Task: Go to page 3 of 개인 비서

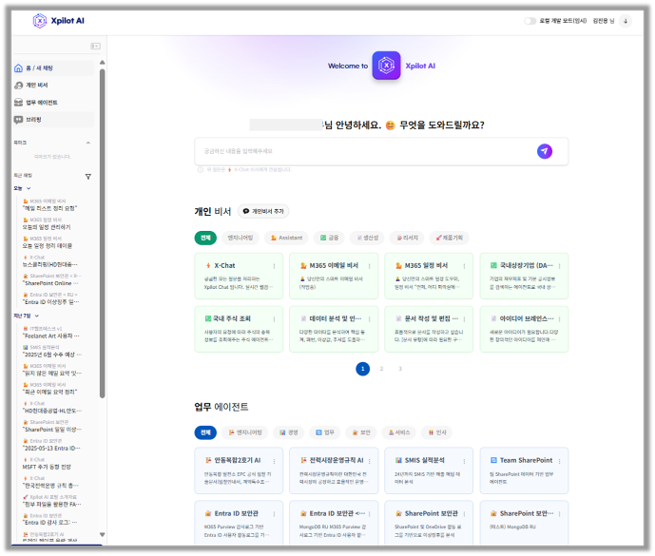Action: tap(400, 369)
